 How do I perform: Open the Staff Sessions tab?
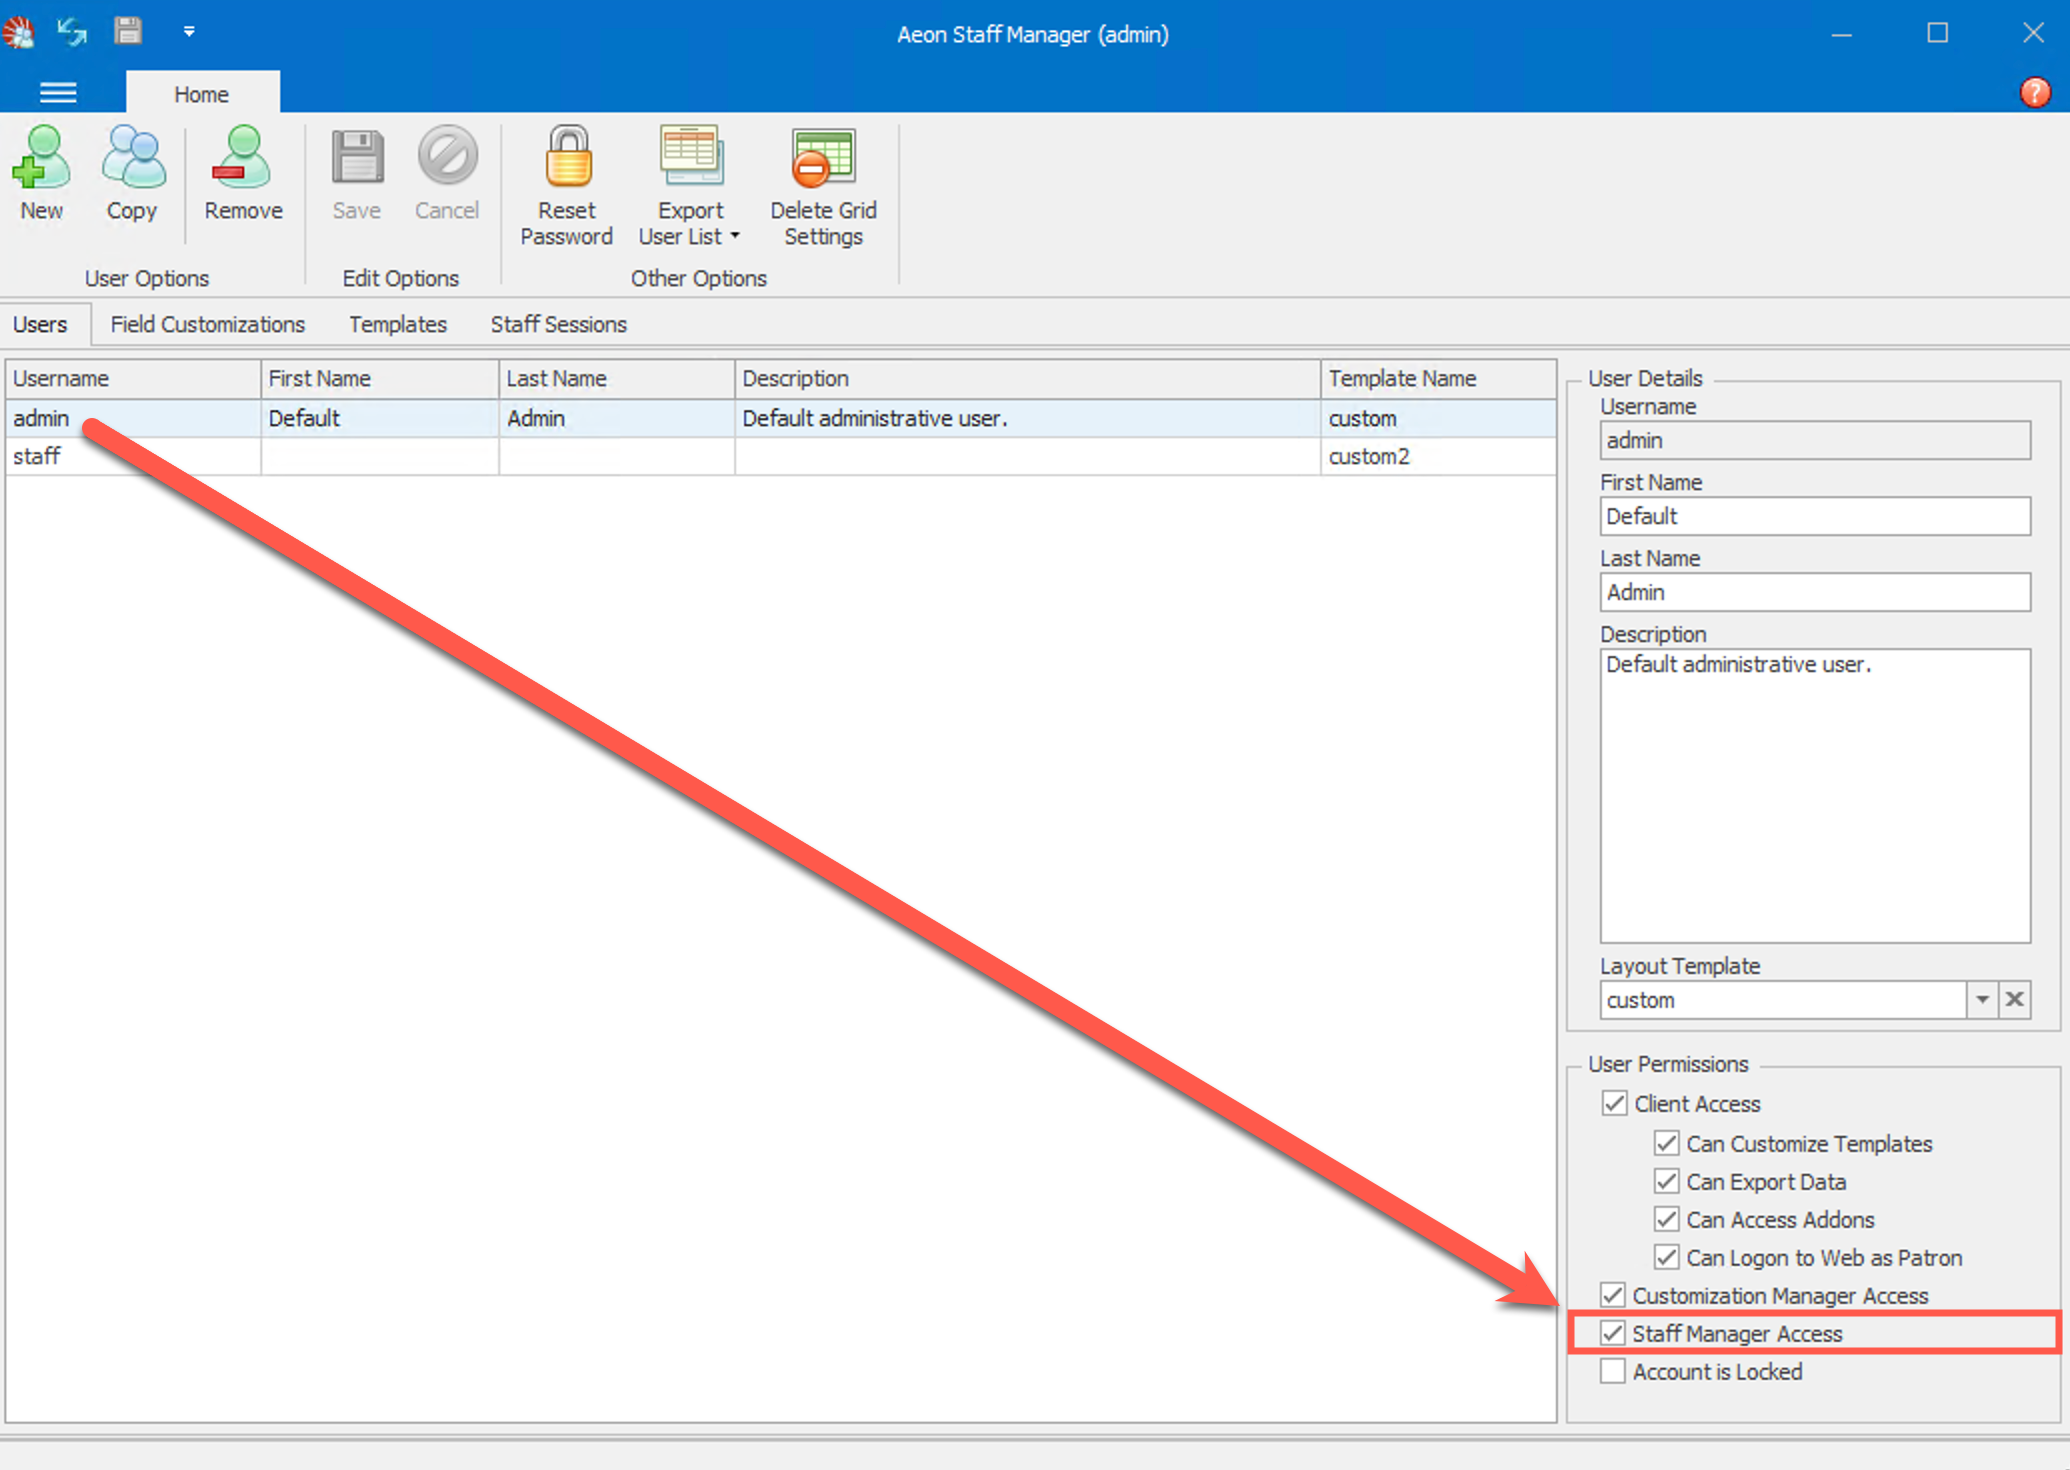click(x=558, y=324)
